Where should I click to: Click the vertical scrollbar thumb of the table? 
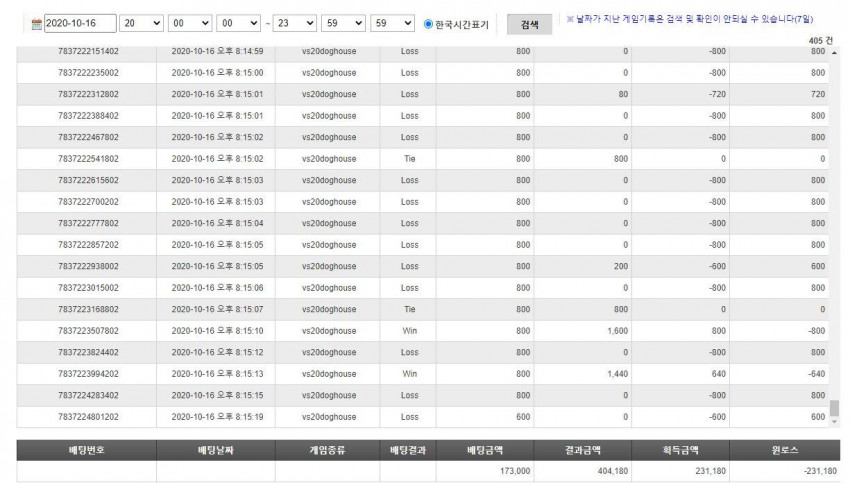pyautogui.click(x=834, y=408)
